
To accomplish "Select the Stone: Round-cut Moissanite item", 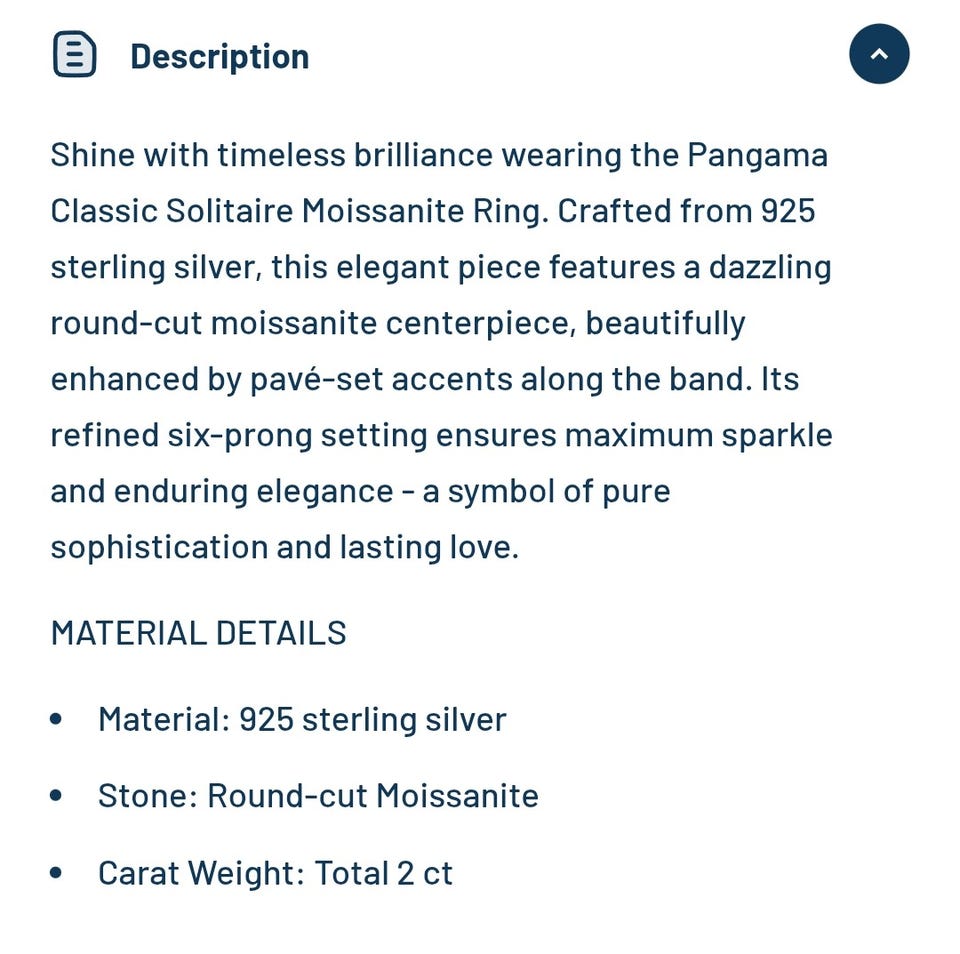I will (318, 796).
